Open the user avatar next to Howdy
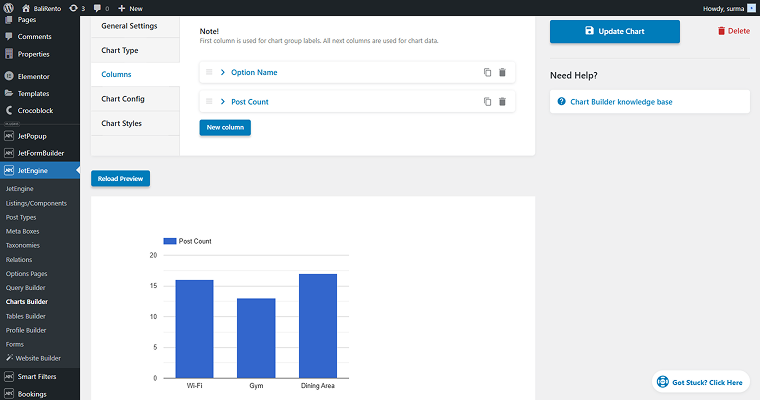760x400 pixels. 751,8
